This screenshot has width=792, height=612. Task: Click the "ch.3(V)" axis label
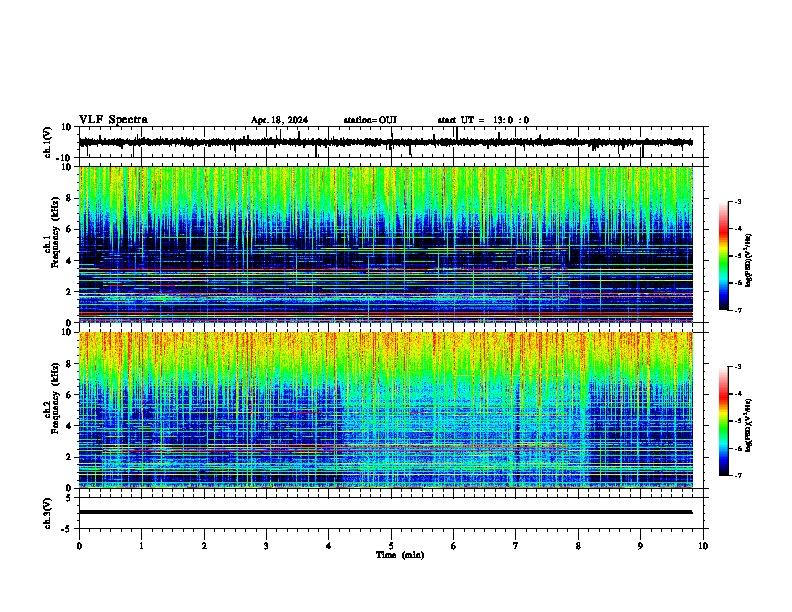(47, 513)
